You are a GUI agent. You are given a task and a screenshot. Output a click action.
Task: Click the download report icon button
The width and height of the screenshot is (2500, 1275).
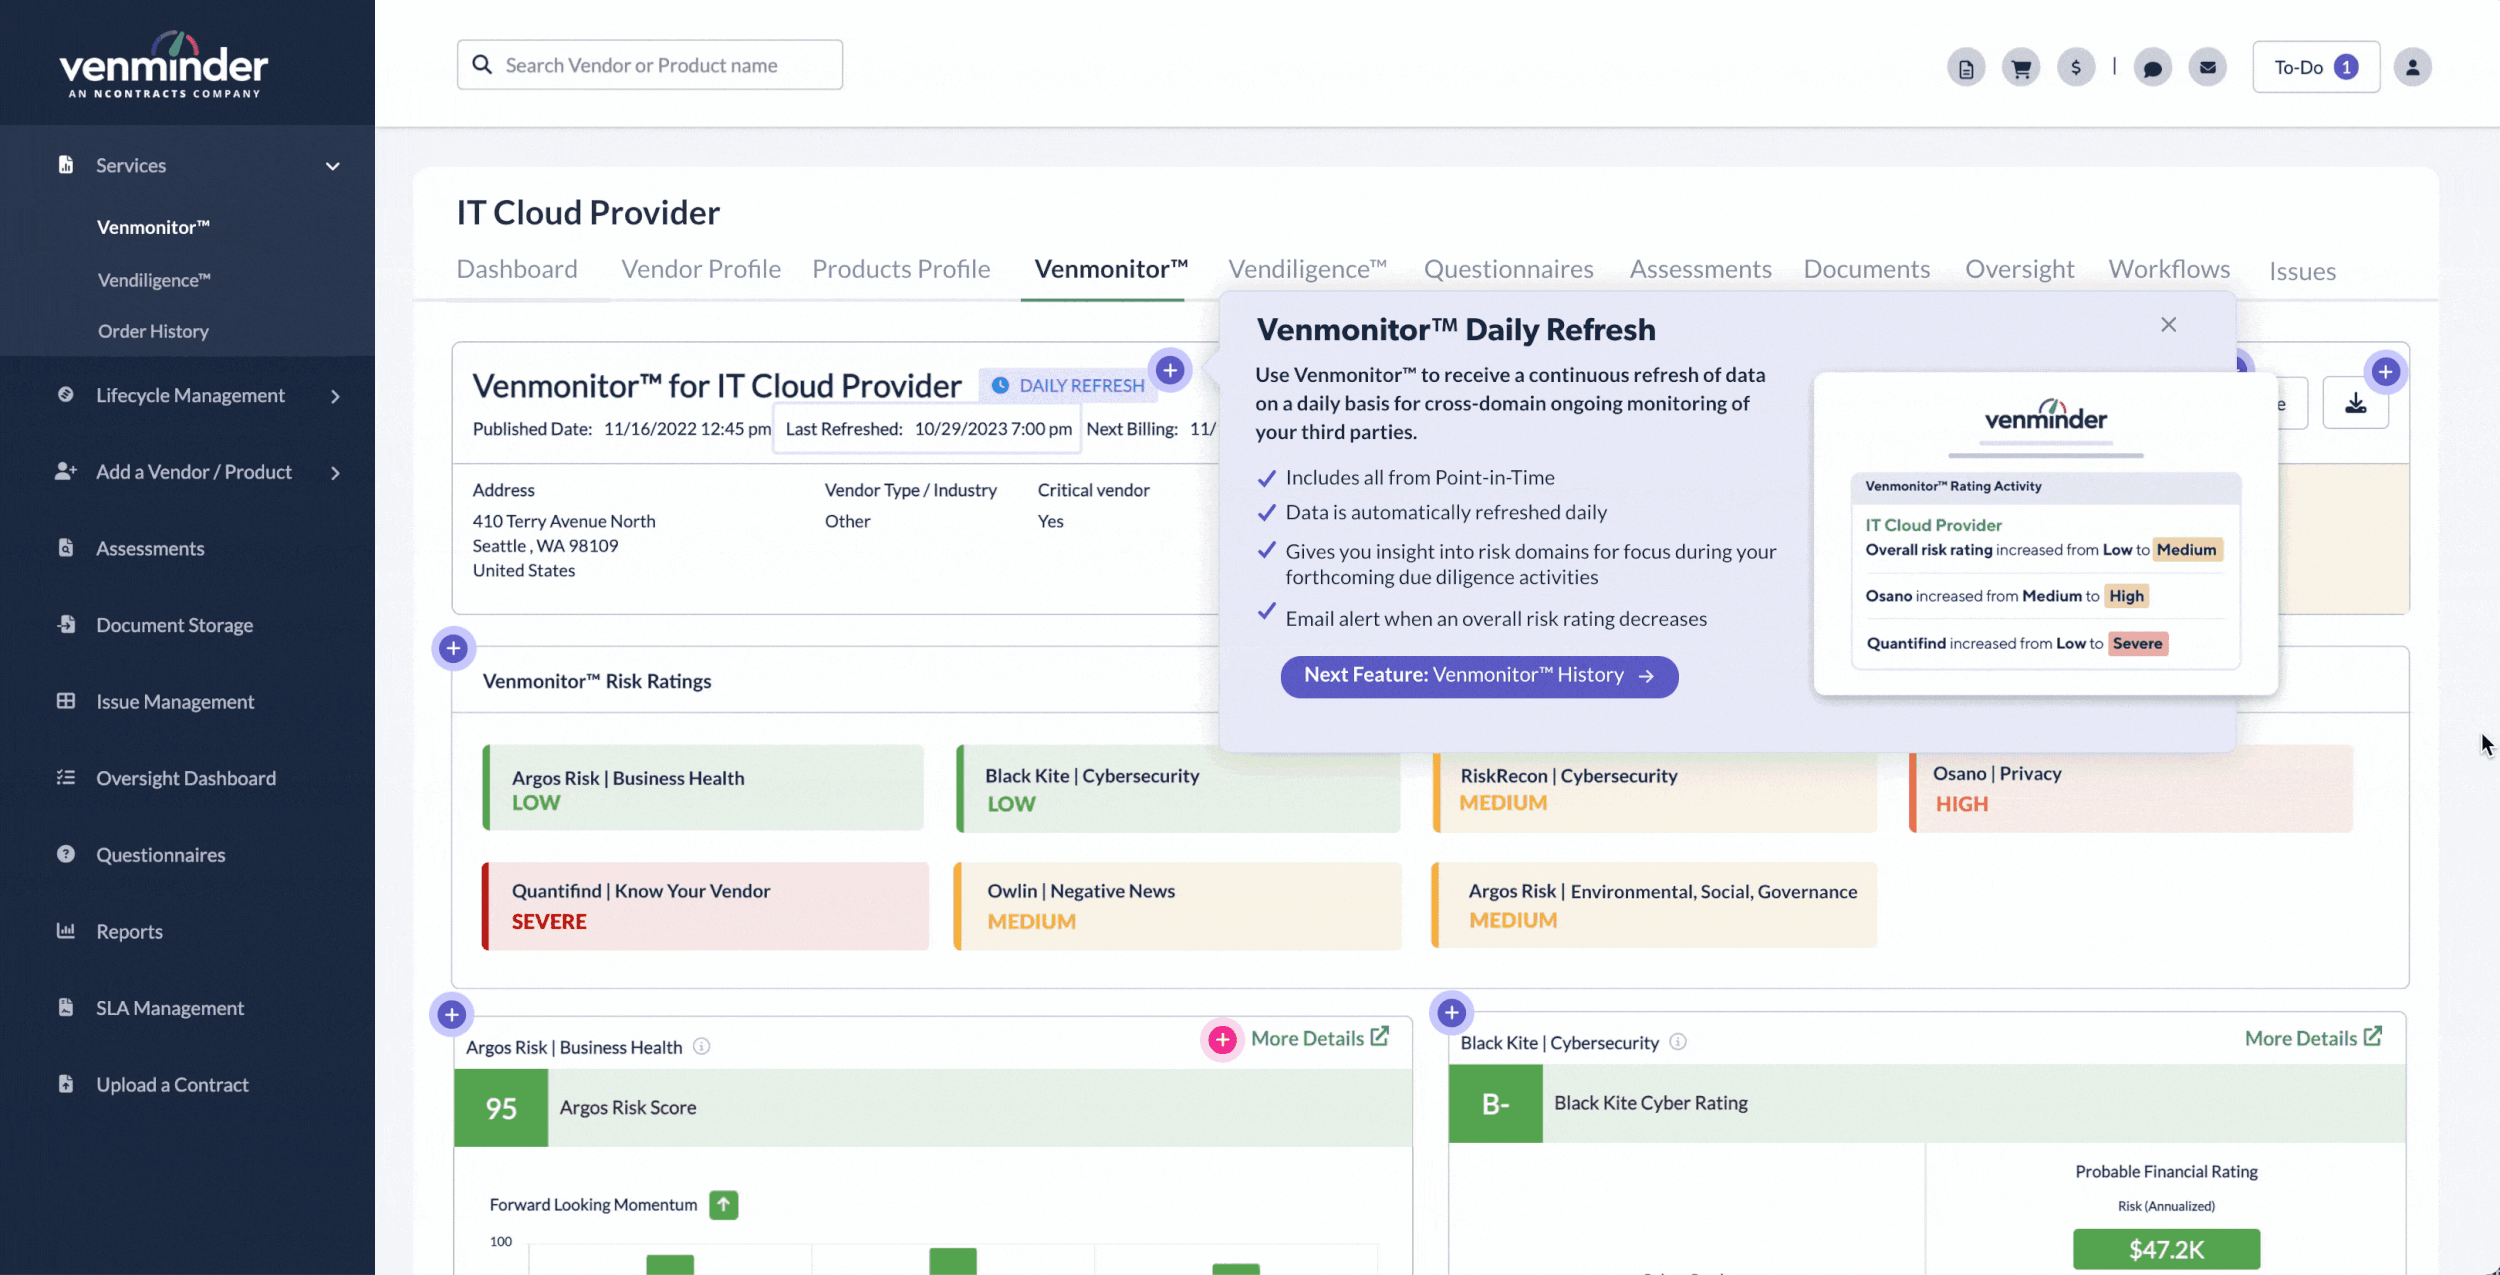pyautogui.click(x=2355, y=404)
